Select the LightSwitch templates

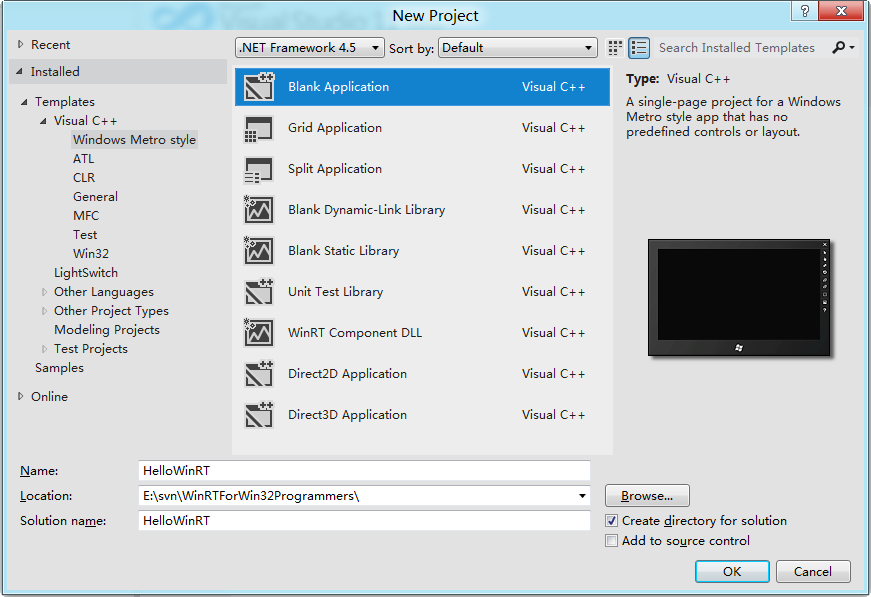(x=86, y=273)
